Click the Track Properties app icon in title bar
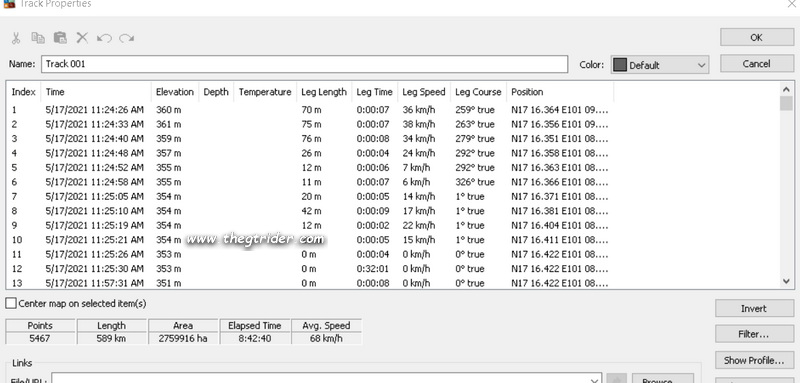Image resolution: width=800 pixels, height=383 pixels. pos(9,4)
